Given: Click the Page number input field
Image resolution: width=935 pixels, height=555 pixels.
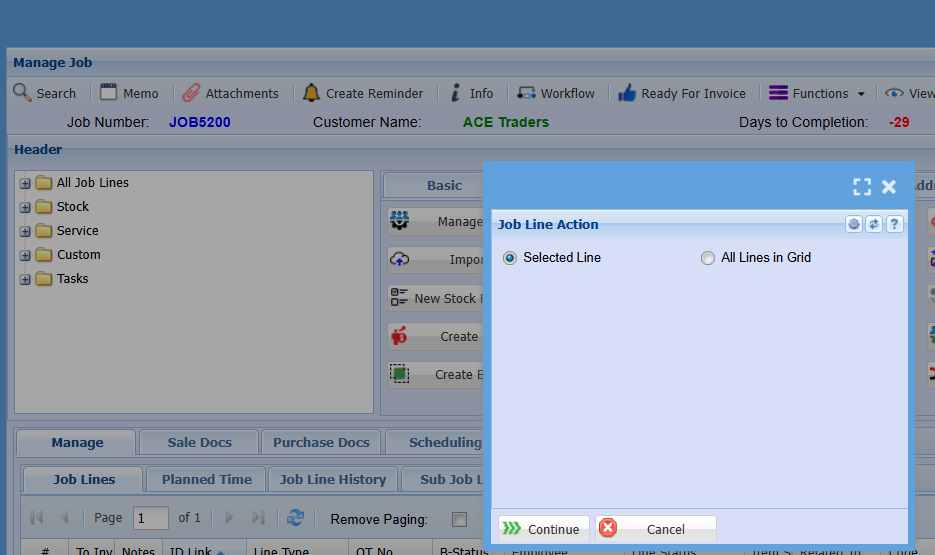Looking at the screenshot, I should (x=151, y=518).
